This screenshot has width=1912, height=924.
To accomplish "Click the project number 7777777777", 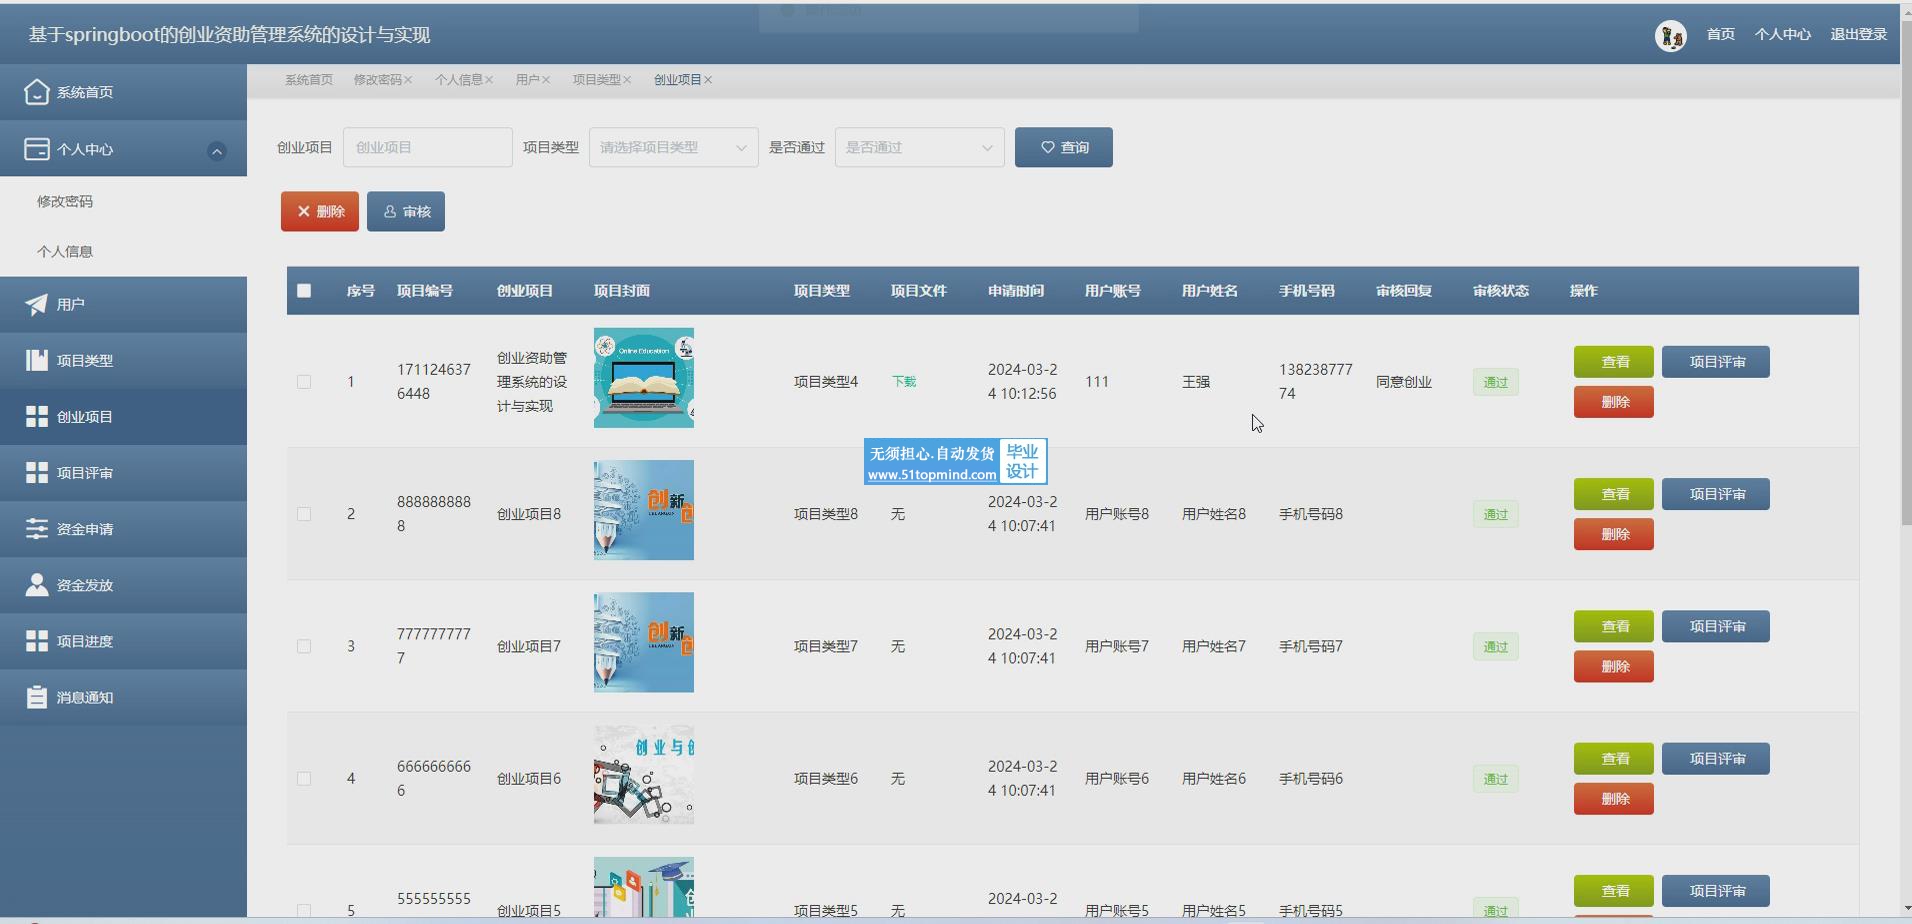I will click(x=433, y=646).
